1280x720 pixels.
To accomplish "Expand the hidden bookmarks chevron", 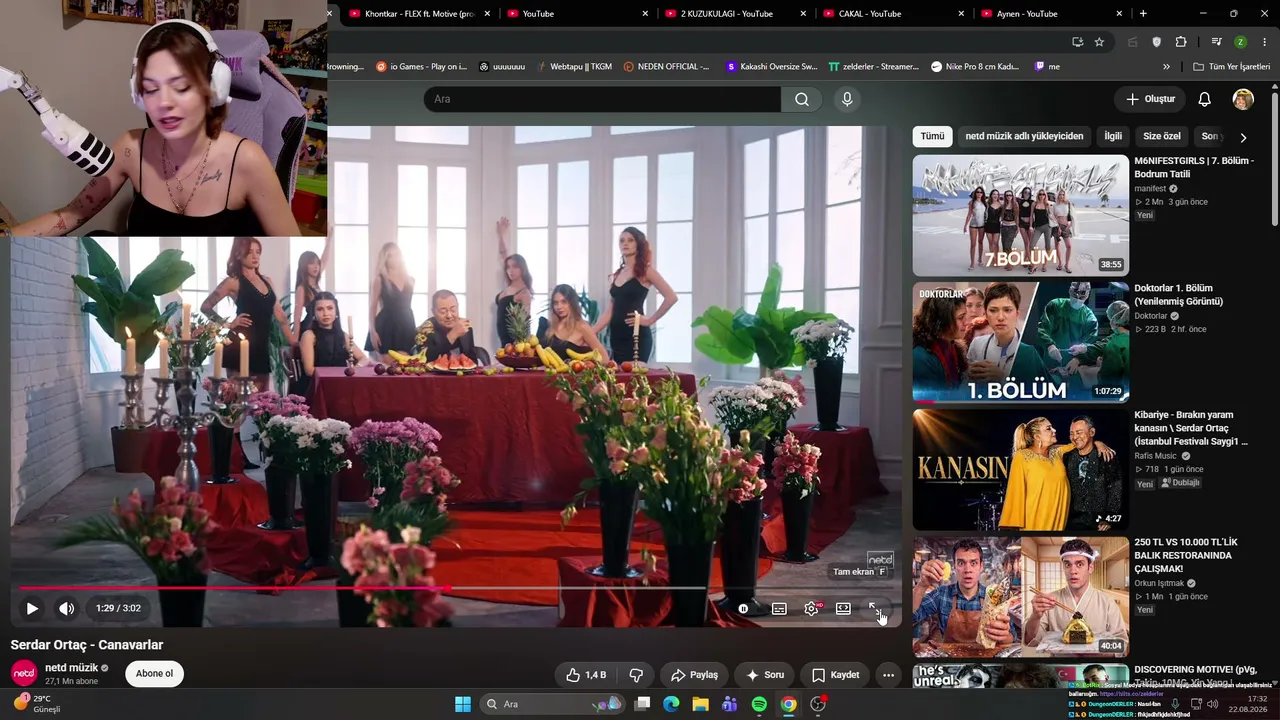I will coord(1166,67).
